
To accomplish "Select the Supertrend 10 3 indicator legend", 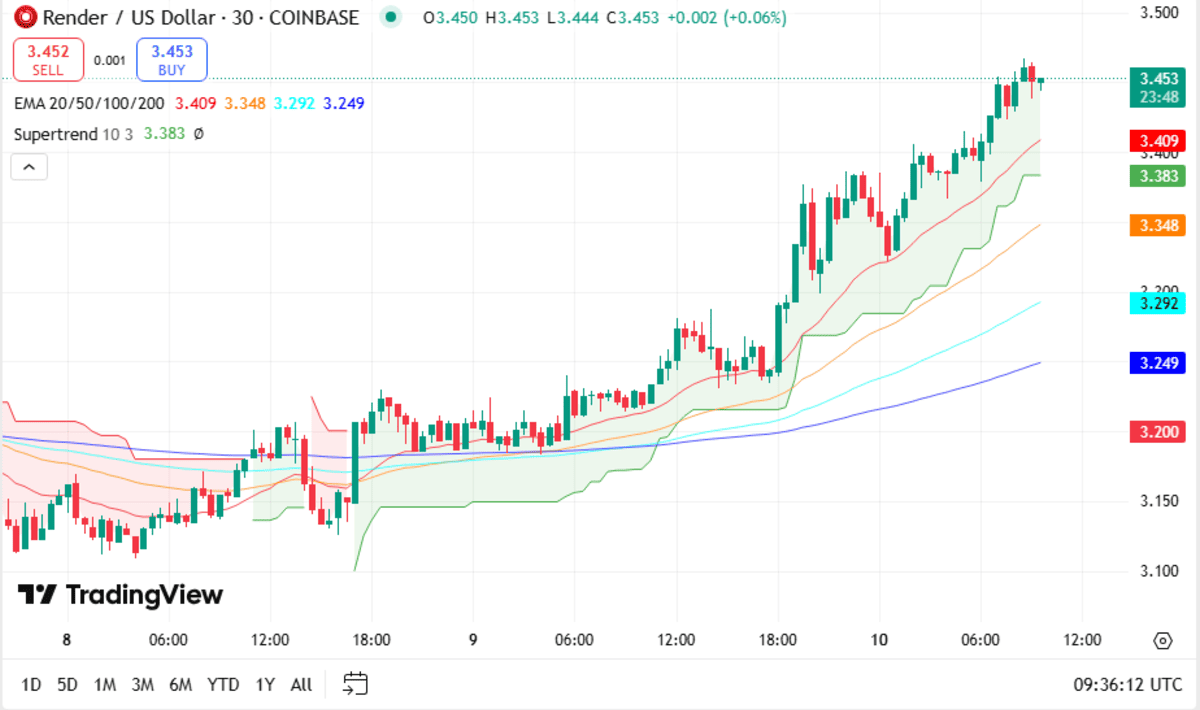I will pyautogui.click(x=74, y=133).
